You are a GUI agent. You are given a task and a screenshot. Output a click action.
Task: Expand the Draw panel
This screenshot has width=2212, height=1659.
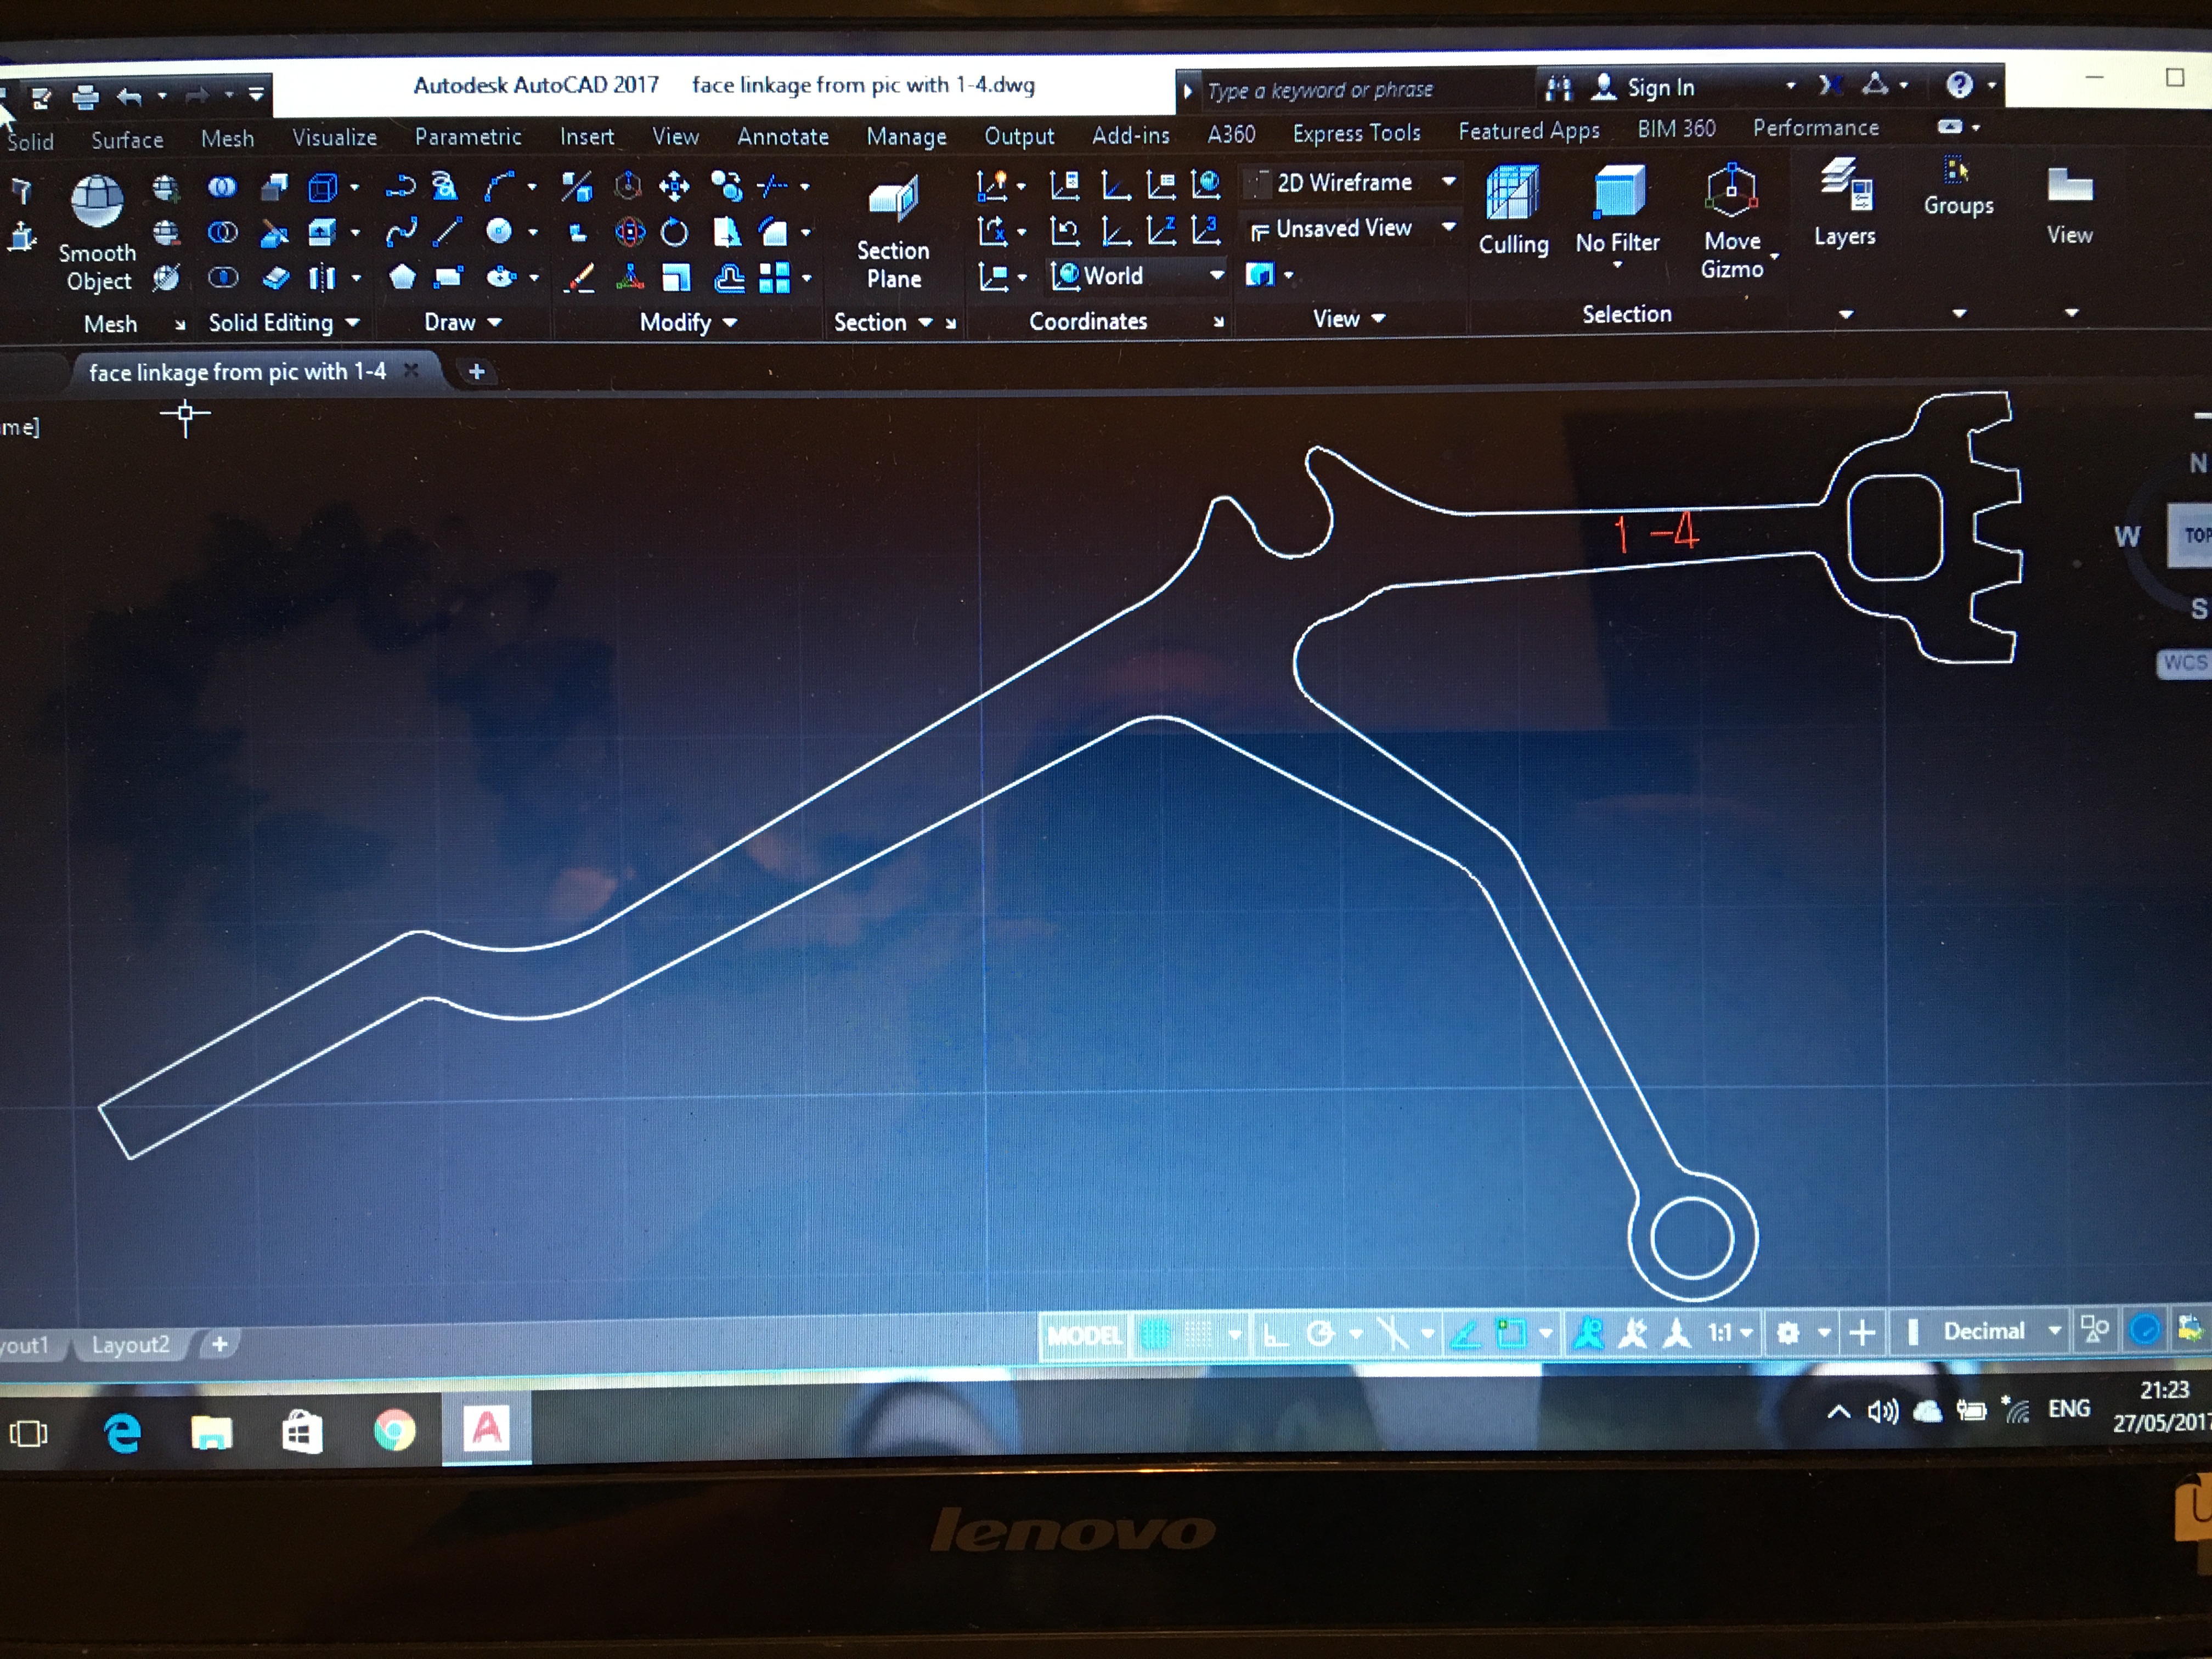[x=463, y=322]
